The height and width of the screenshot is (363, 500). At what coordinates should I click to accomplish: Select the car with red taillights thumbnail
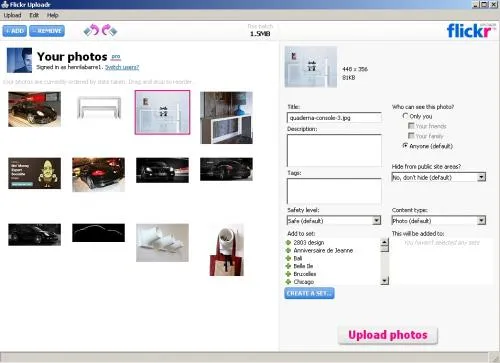[x=99, y=175]
